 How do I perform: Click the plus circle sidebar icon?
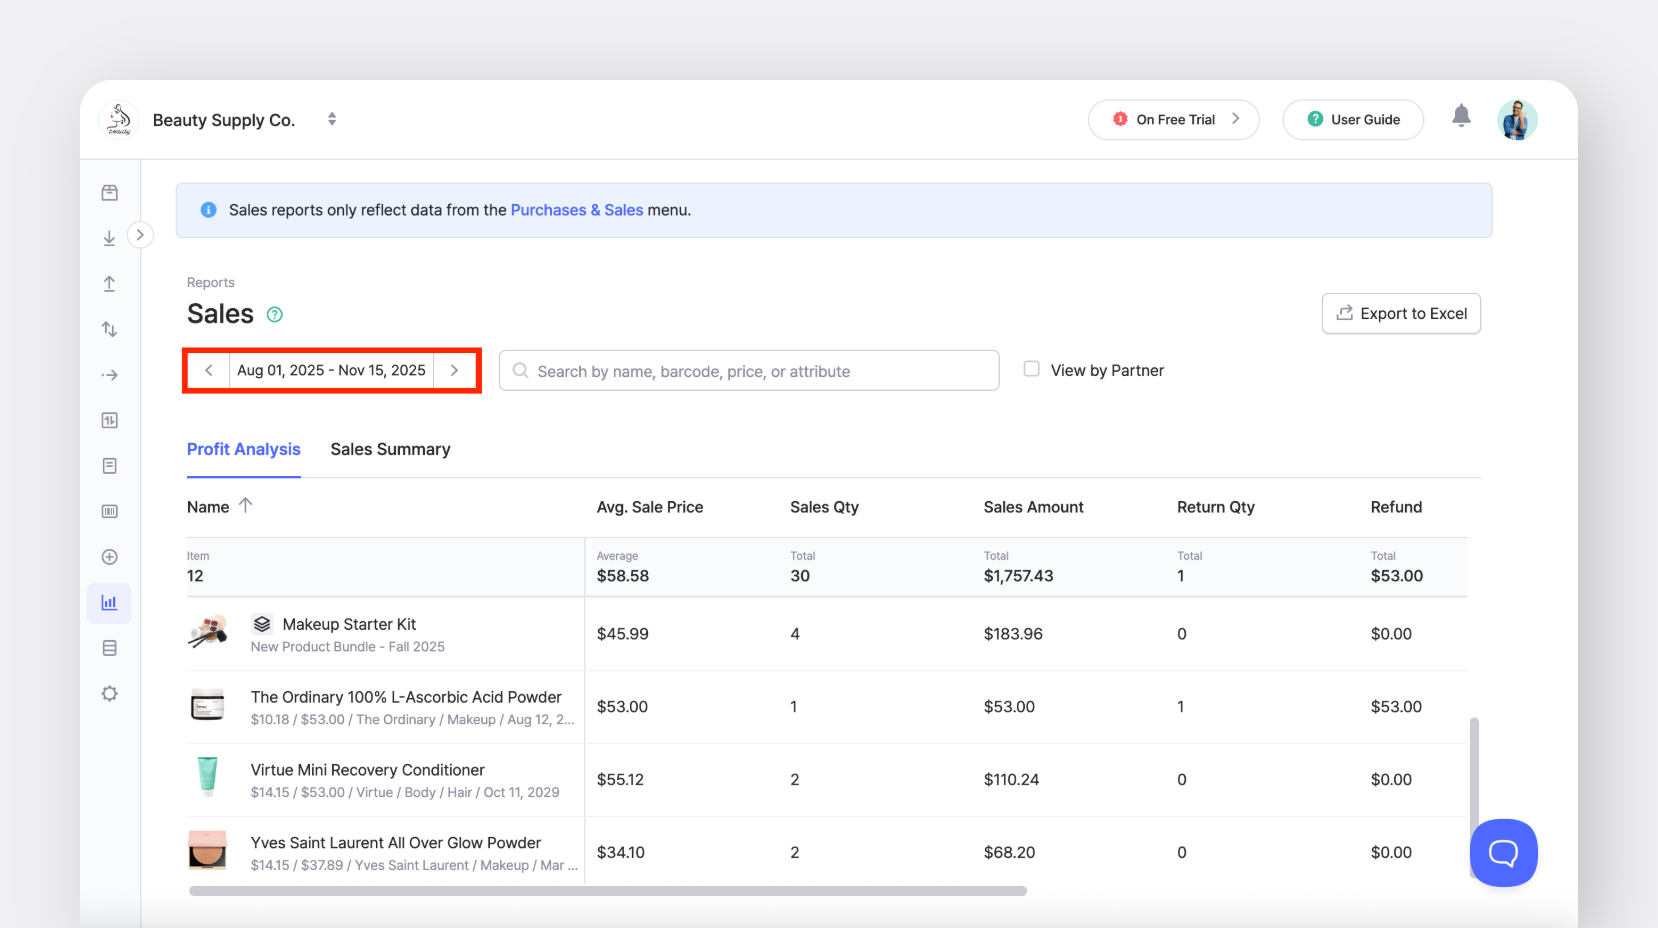coord(109,556)
